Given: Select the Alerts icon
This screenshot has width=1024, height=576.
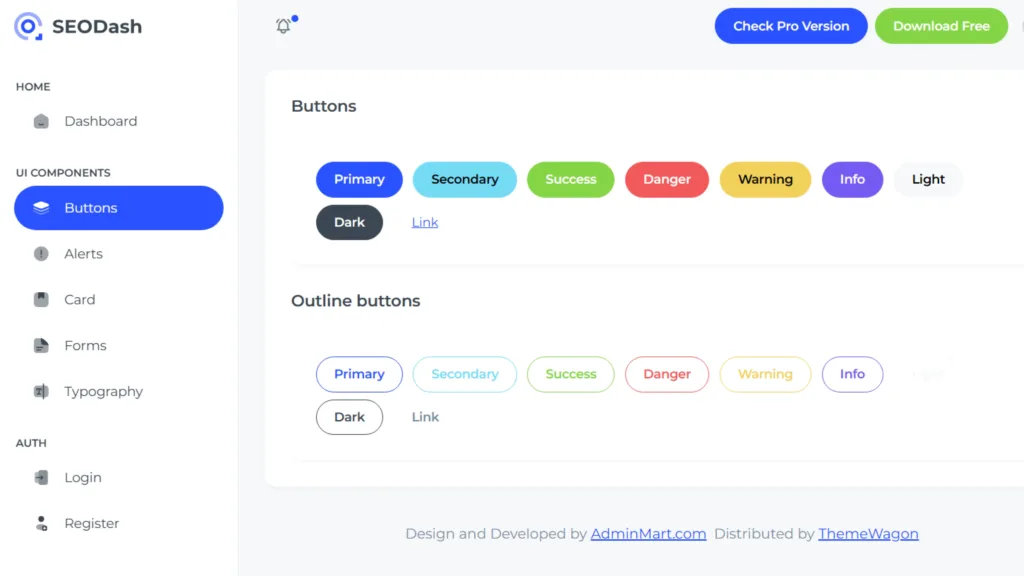Looking at the screenshot, I should pyautogui.click(x=42, y=253).
